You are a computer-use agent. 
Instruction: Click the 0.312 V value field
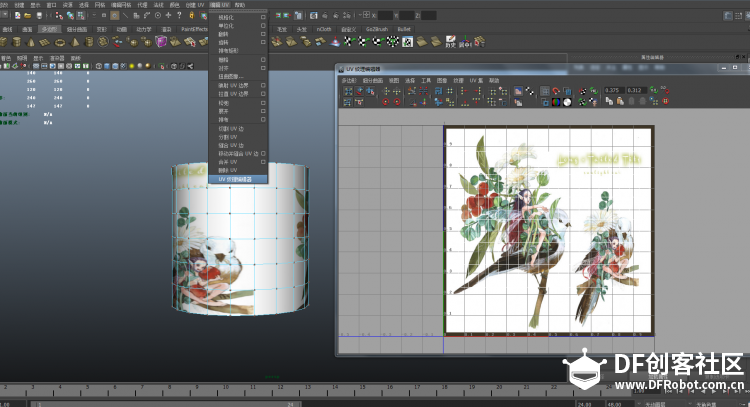(636, 90)
